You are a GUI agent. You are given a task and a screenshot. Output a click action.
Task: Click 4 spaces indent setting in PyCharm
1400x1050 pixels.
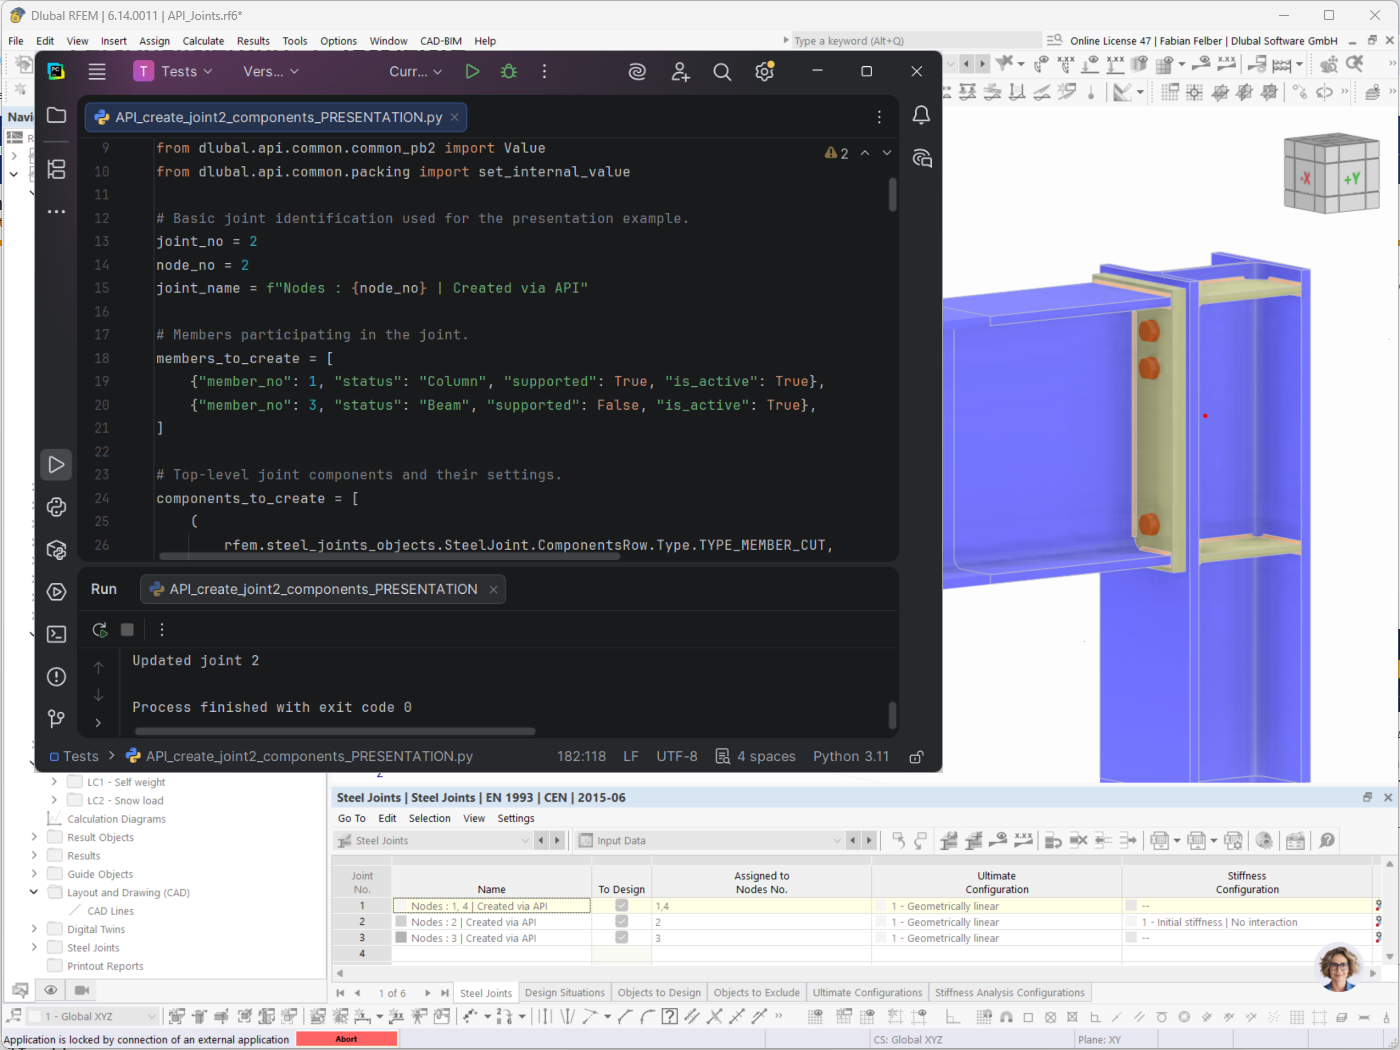point(756,757)
